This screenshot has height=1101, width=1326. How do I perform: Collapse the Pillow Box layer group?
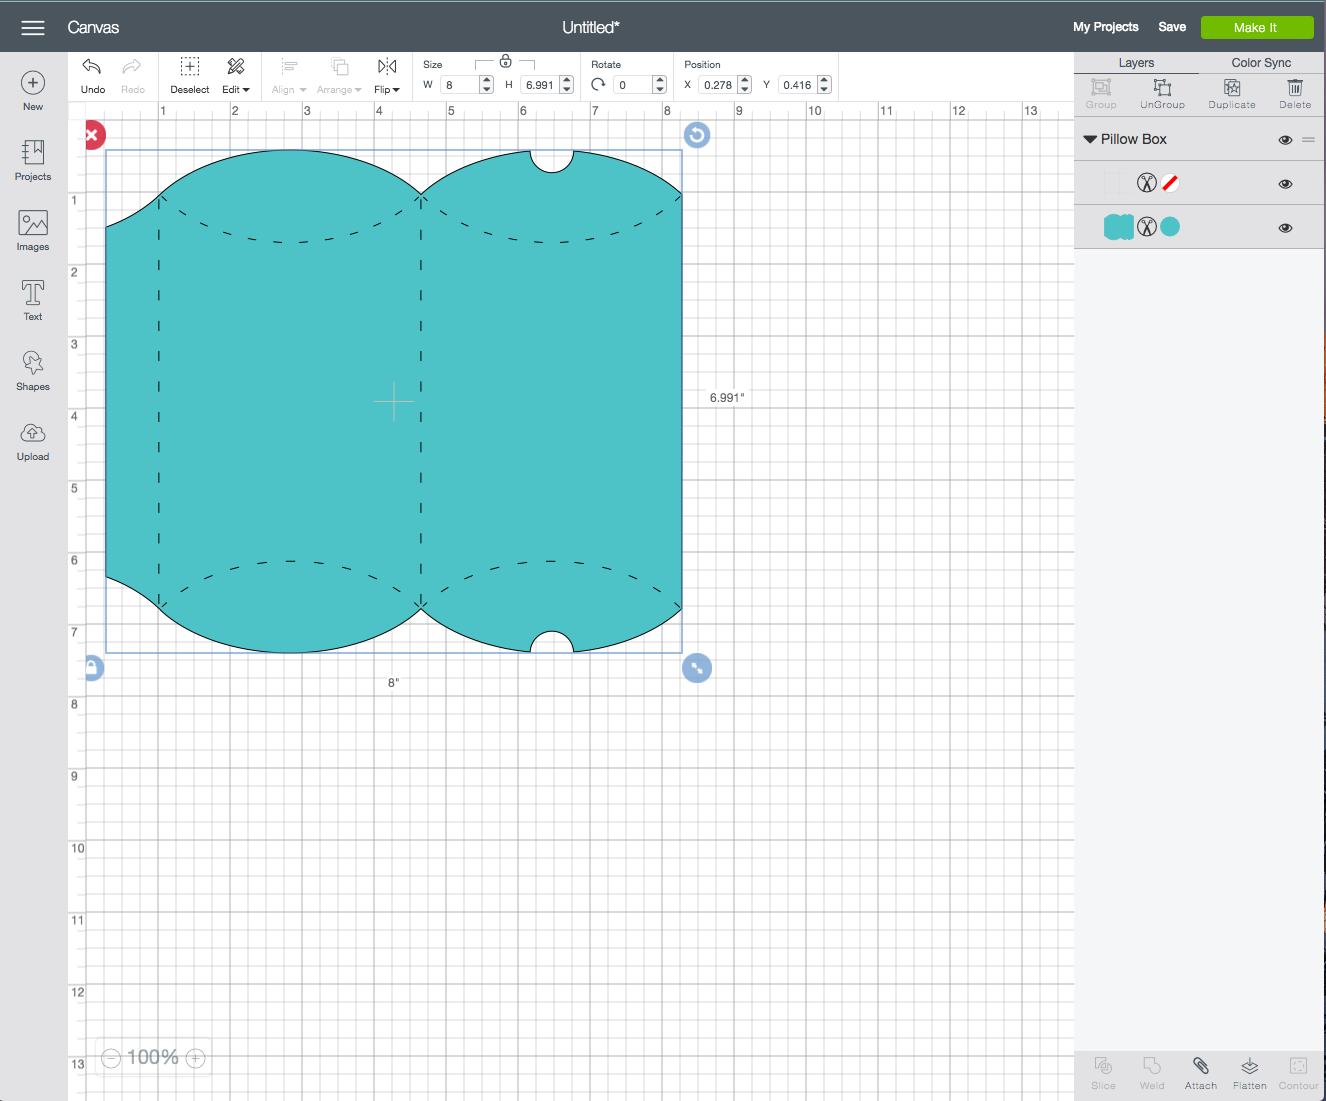[1090, 139]
